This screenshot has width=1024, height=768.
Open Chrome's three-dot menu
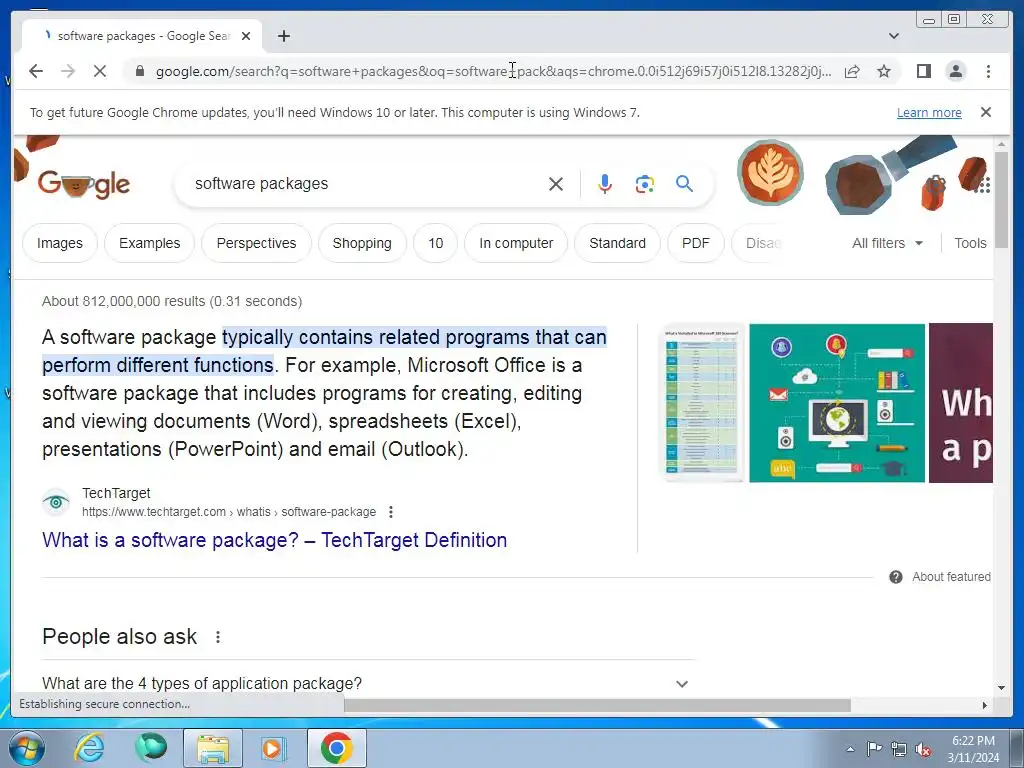988,71
